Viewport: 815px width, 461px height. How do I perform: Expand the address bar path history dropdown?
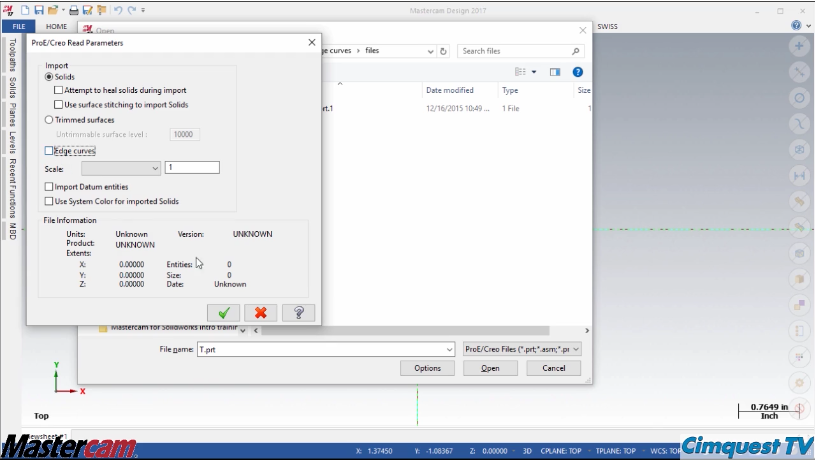click(430, 51)
